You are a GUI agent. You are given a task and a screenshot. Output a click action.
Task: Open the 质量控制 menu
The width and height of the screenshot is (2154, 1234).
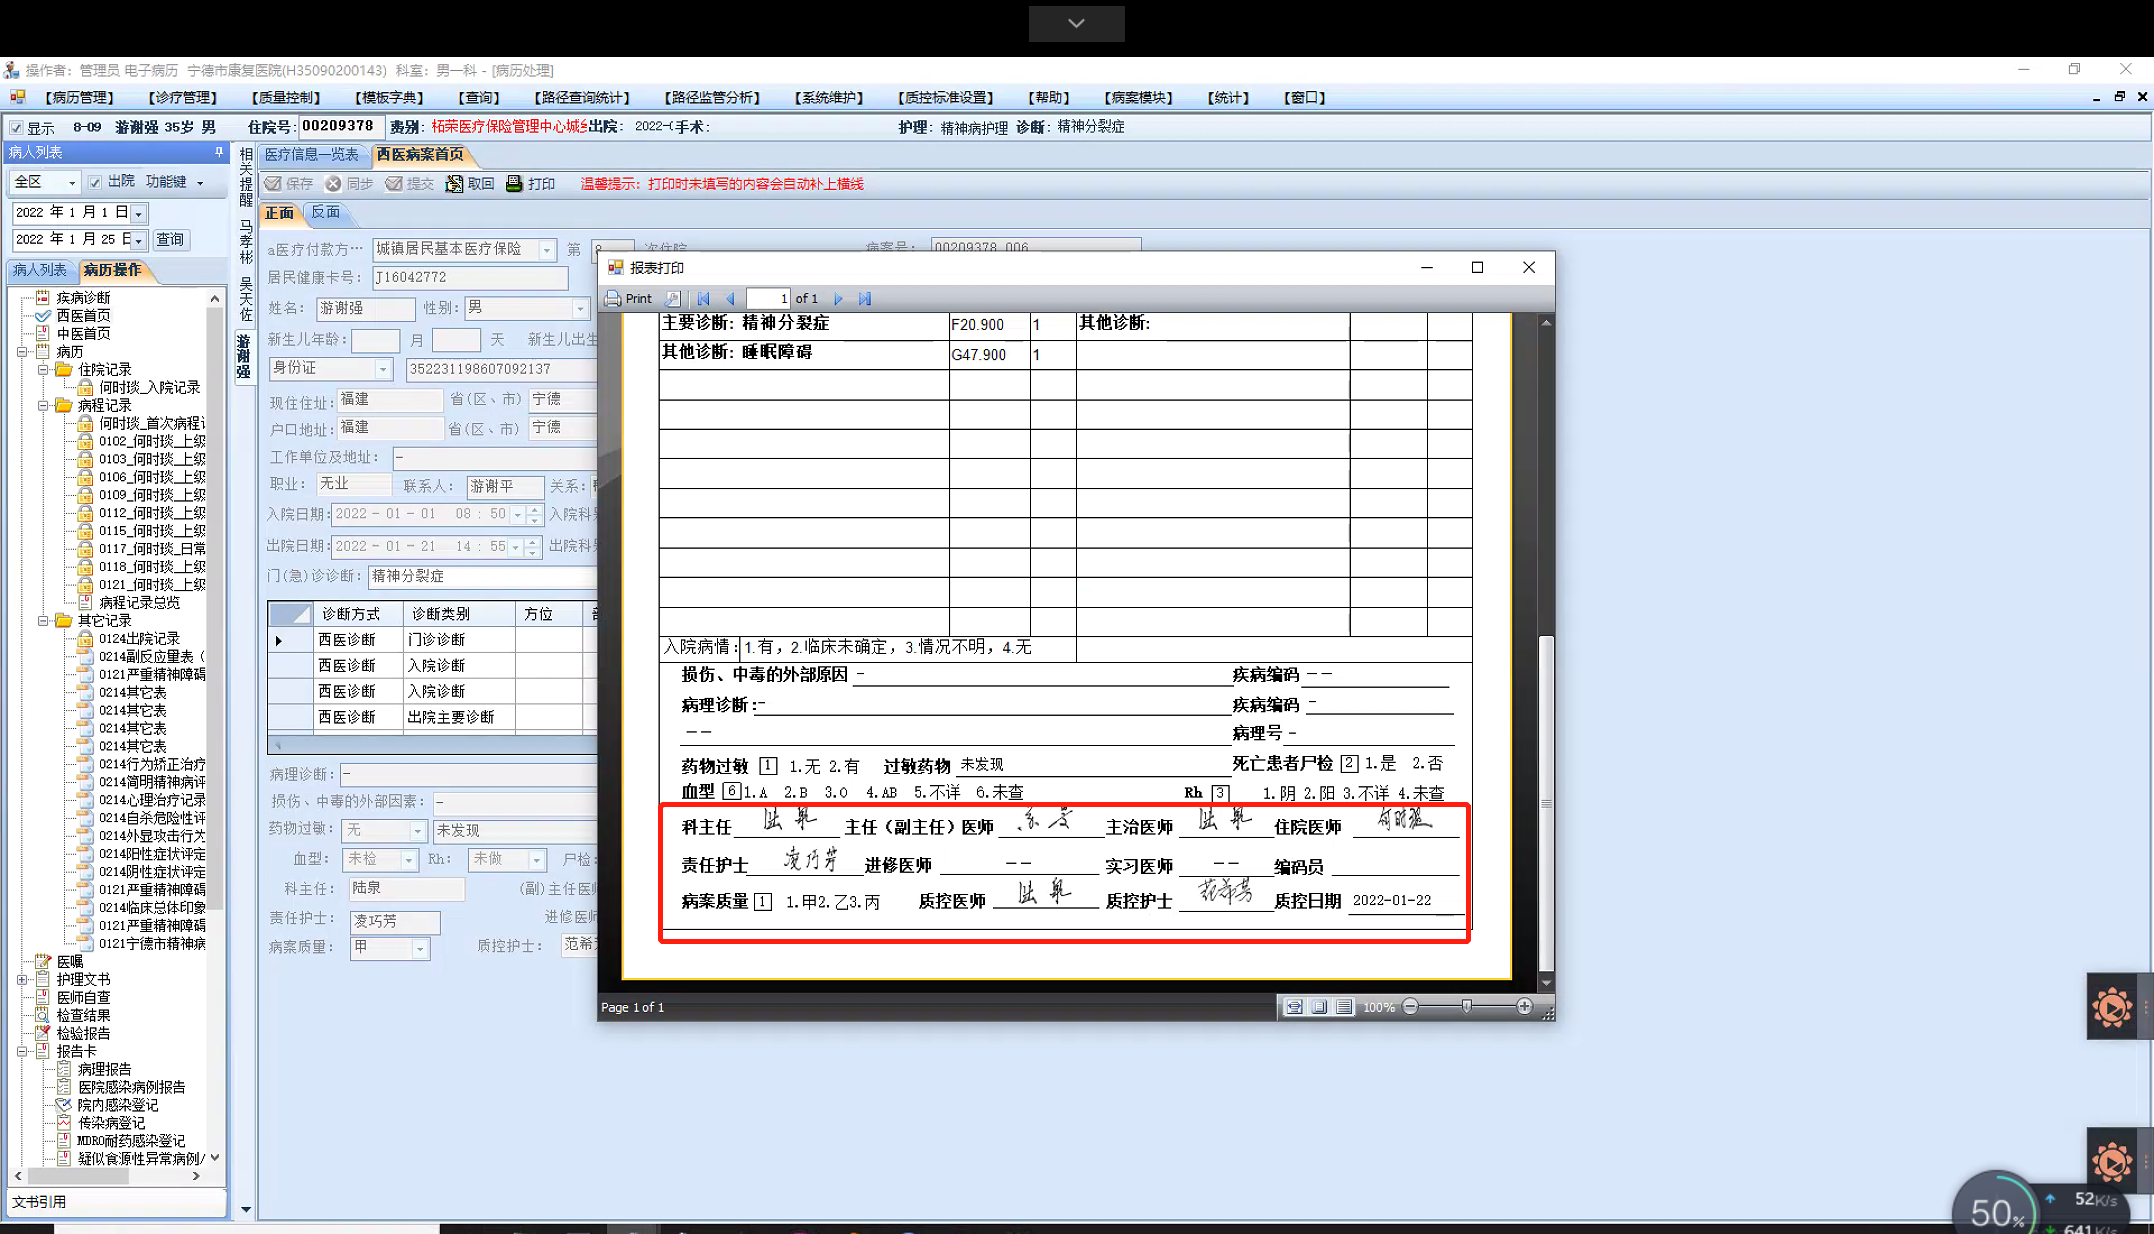click(x=286, y=97)
